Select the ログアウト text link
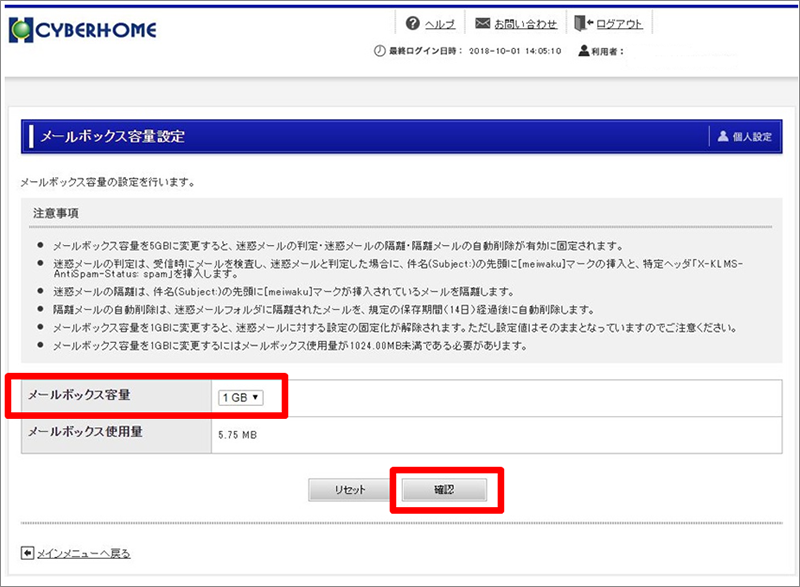The image size is (800, 587). click(619, 24)
